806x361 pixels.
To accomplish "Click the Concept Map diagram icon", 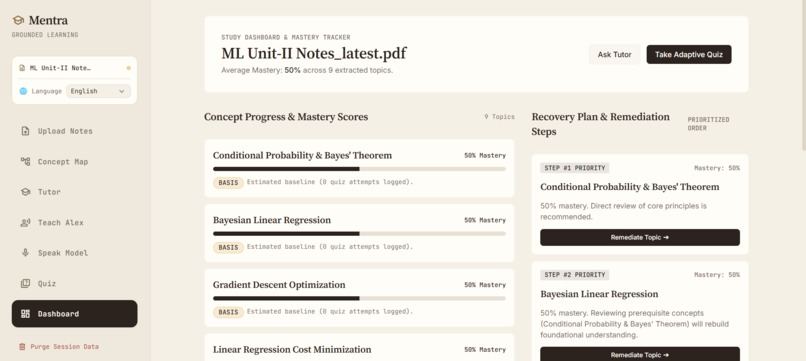I will click(25, 161).
